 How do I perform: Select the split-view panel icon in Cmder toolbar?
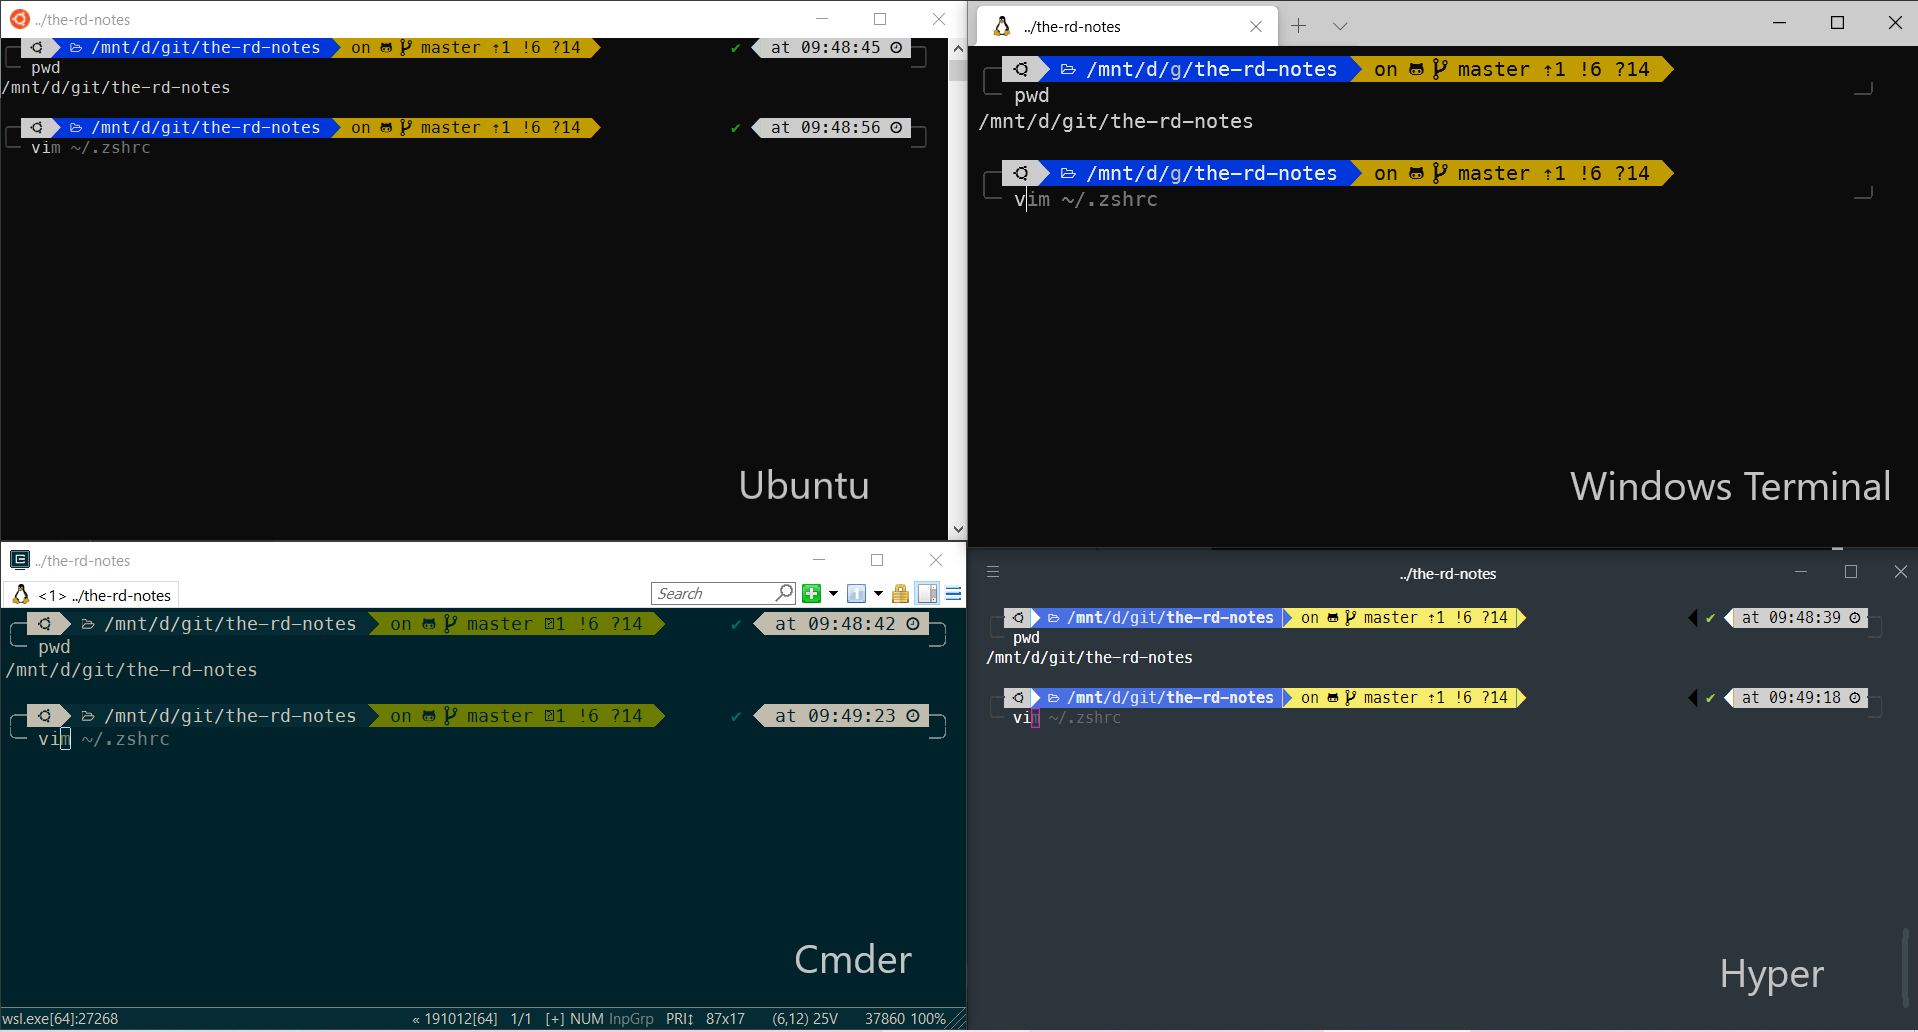click(927, 593)
